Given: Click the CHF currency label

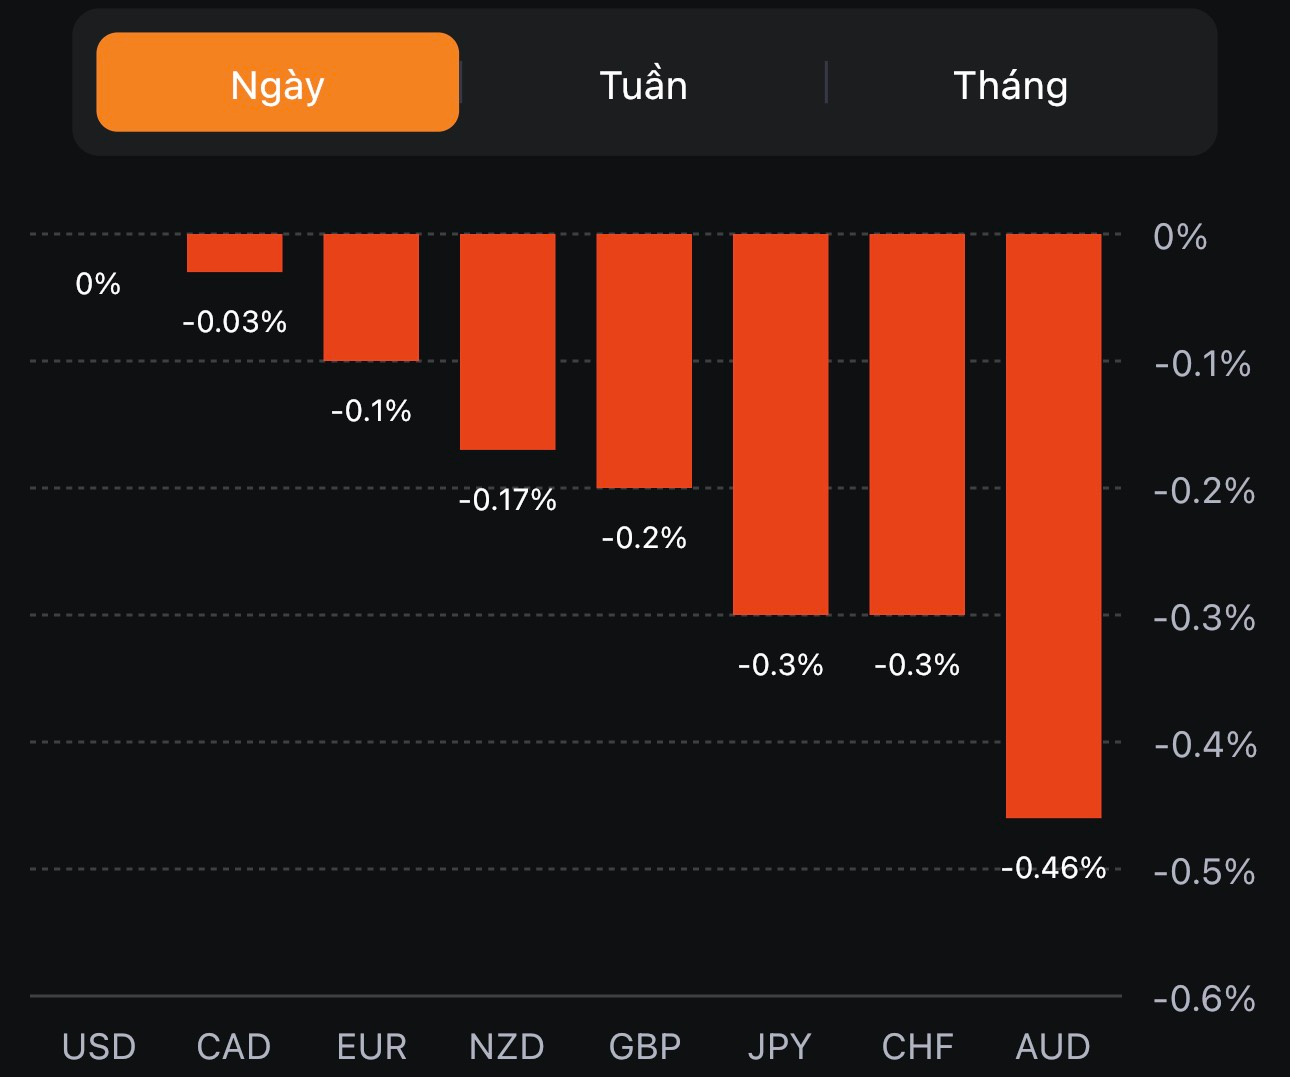Looking at the screenshot, I should [x=917, y=1046].
